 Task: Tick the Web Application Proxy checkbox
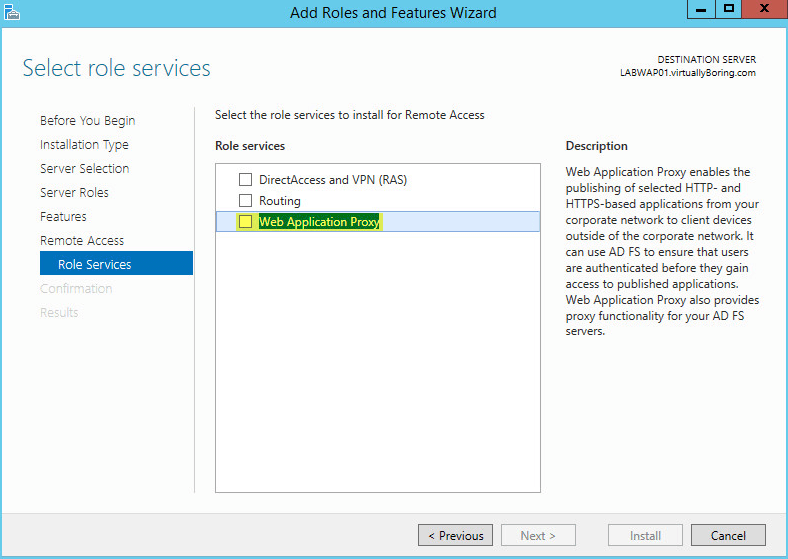[x=245, y=222]
